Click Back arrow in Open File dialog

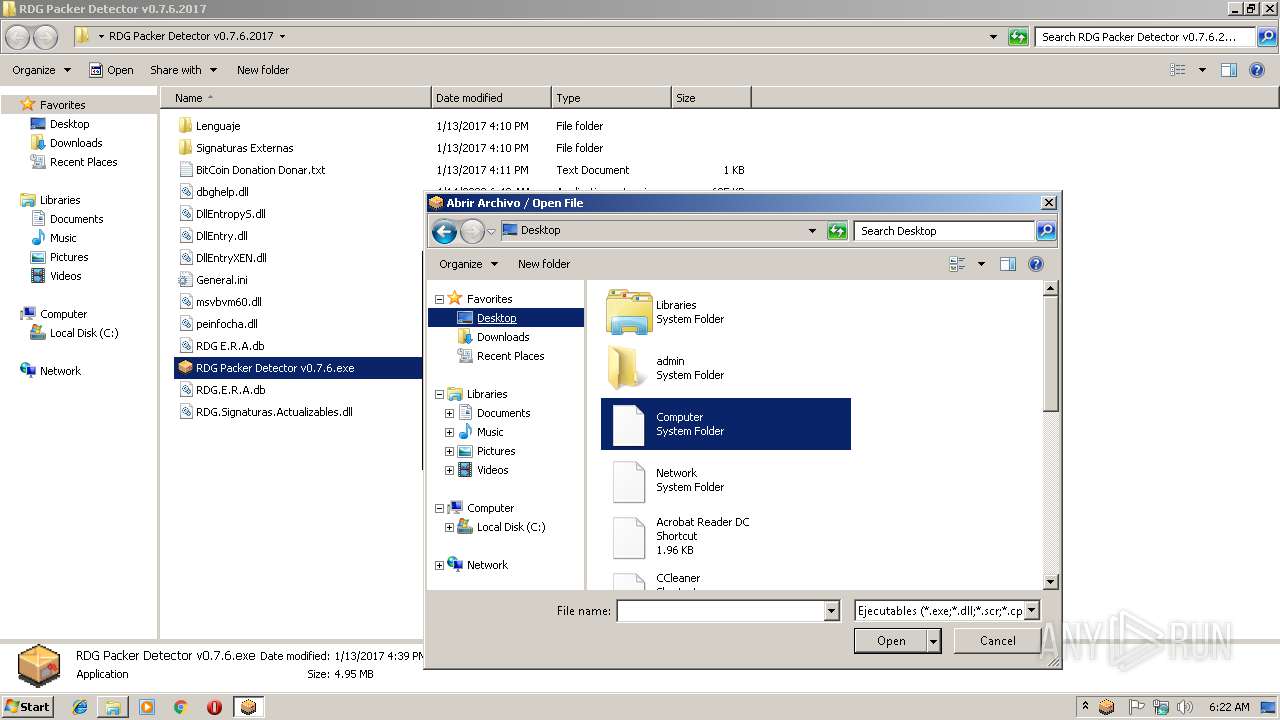[x=444, y=231]
